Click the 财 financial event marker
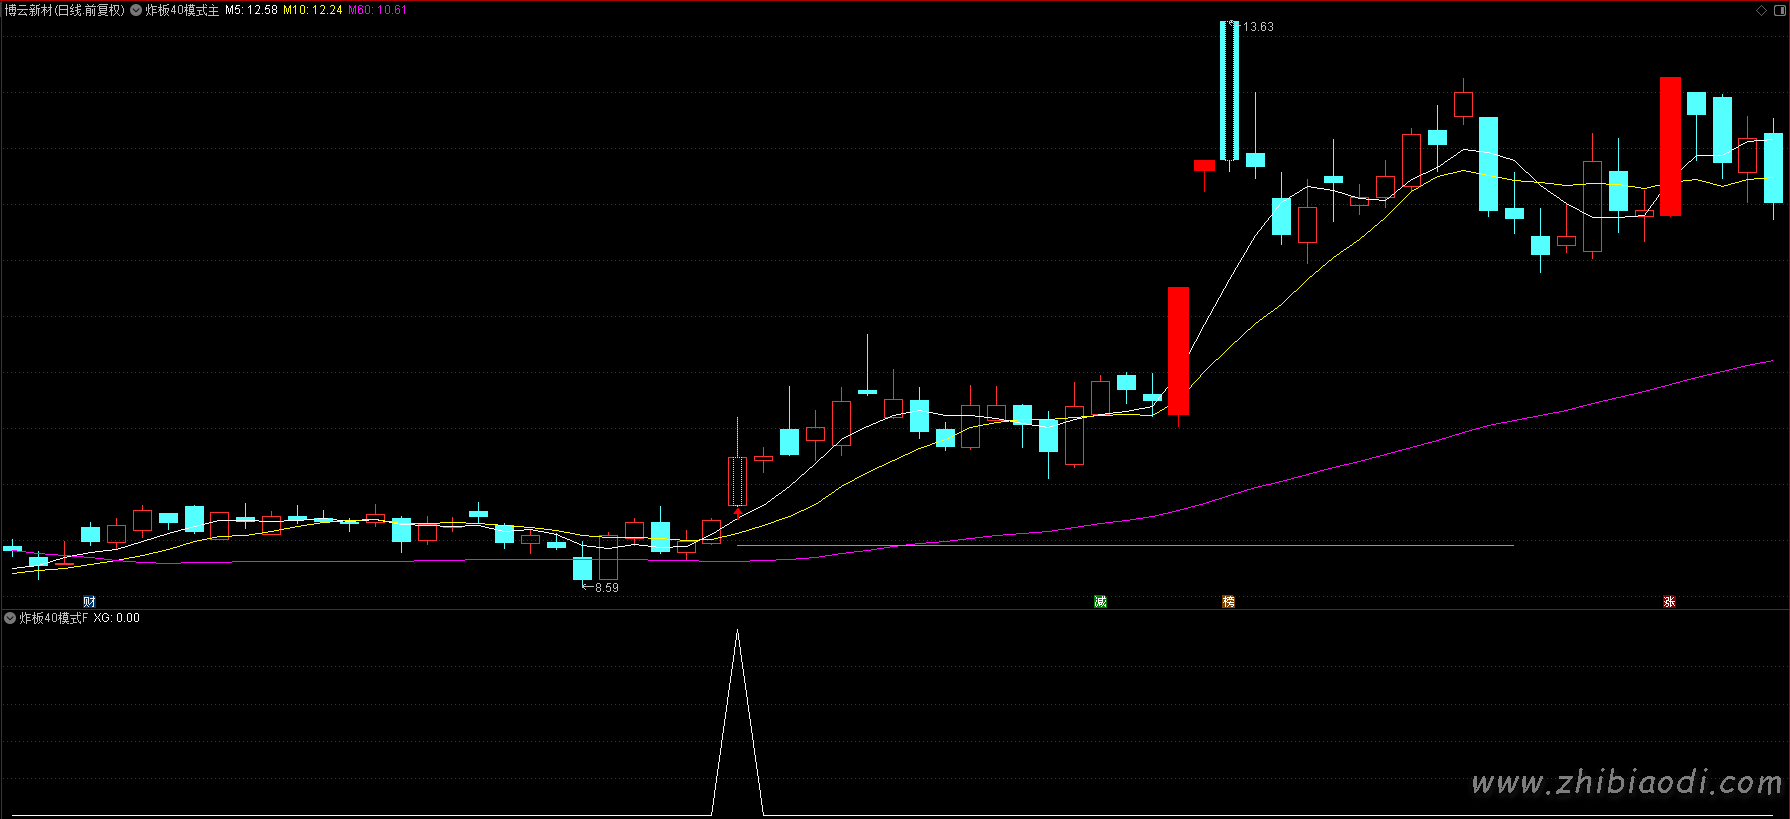 point(89,601)
